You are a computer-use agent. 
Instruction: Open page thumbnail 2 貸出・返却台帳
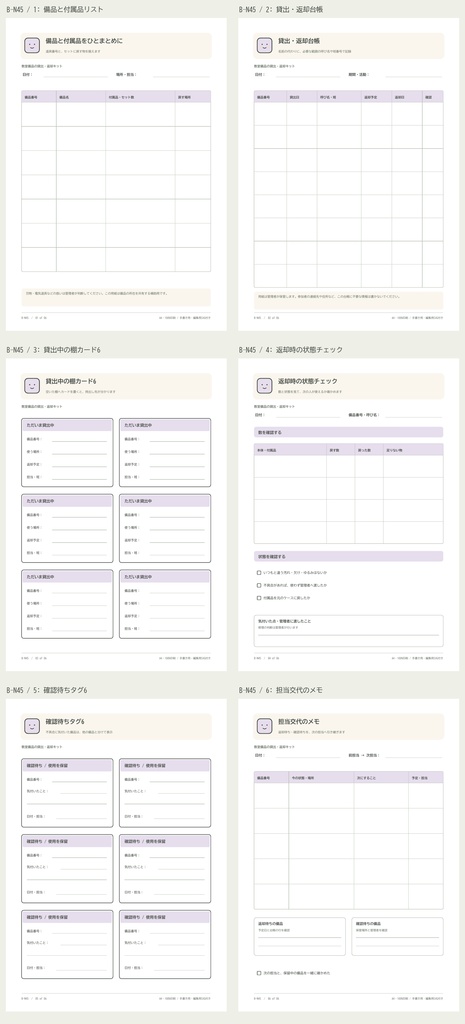click(349, 174)
